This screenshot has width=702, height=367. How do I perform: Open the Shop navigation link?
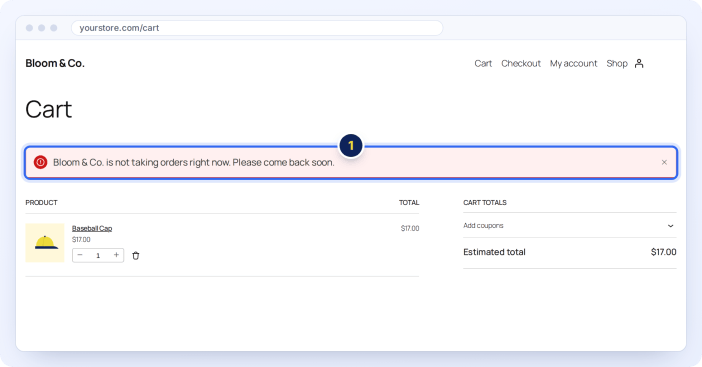(x=617, y=64)
